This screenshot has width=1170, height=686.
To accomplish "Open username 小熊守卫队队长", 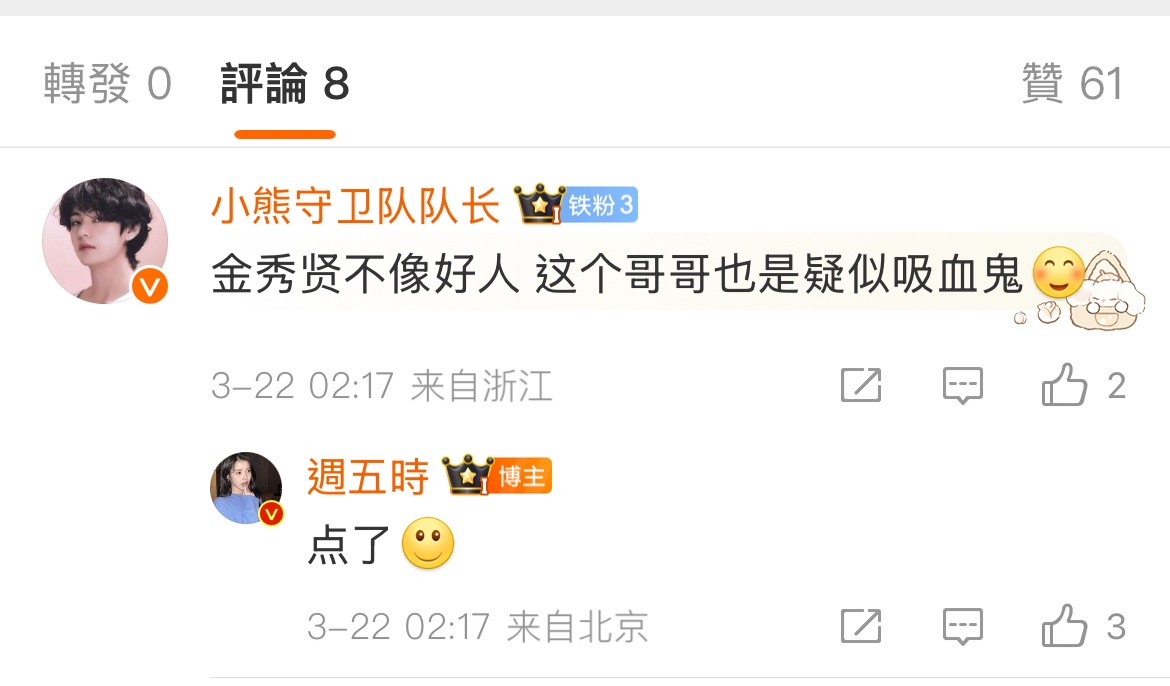I will click(355, 205).
